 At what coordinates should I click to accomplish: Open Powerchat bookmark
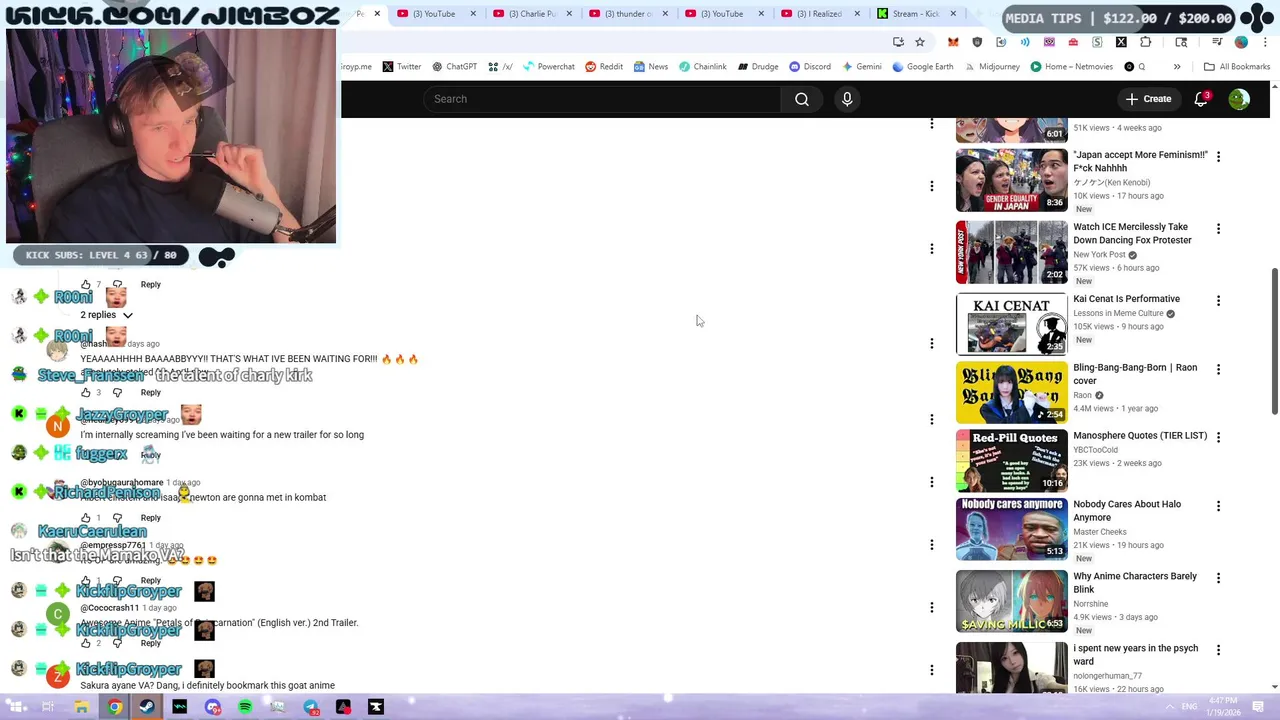click(x=548, y=67)
